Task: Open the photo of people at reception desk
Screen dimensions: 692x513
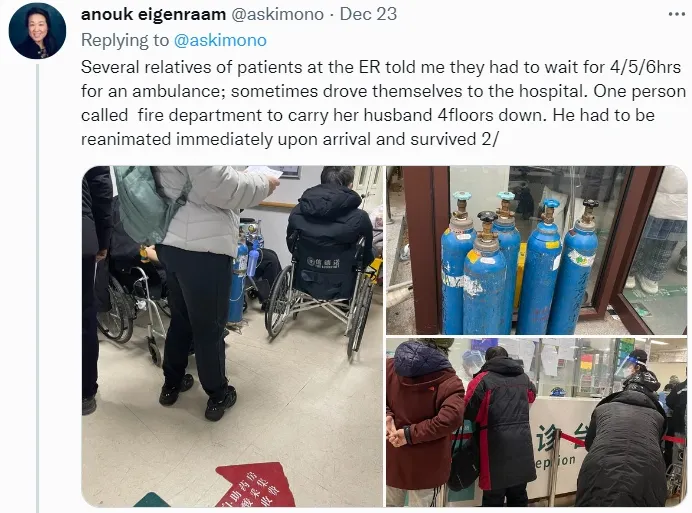Action: pyautogui.click(x=537, y=422)
